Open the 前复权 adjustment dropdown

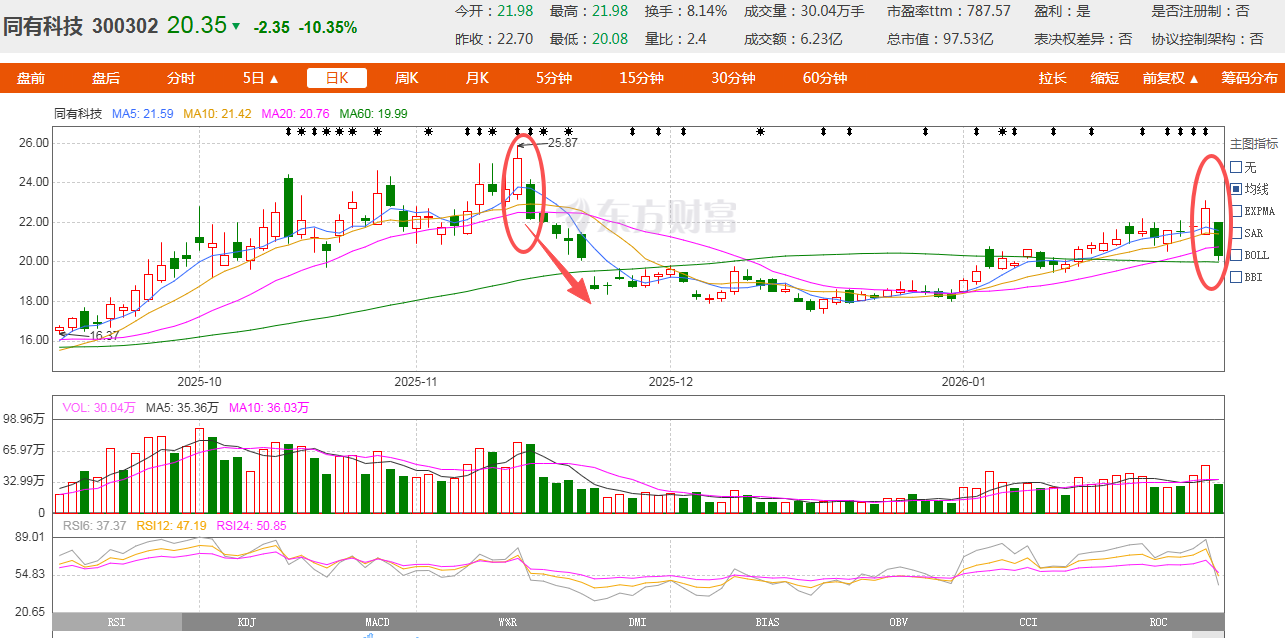tap(1170, 78)
